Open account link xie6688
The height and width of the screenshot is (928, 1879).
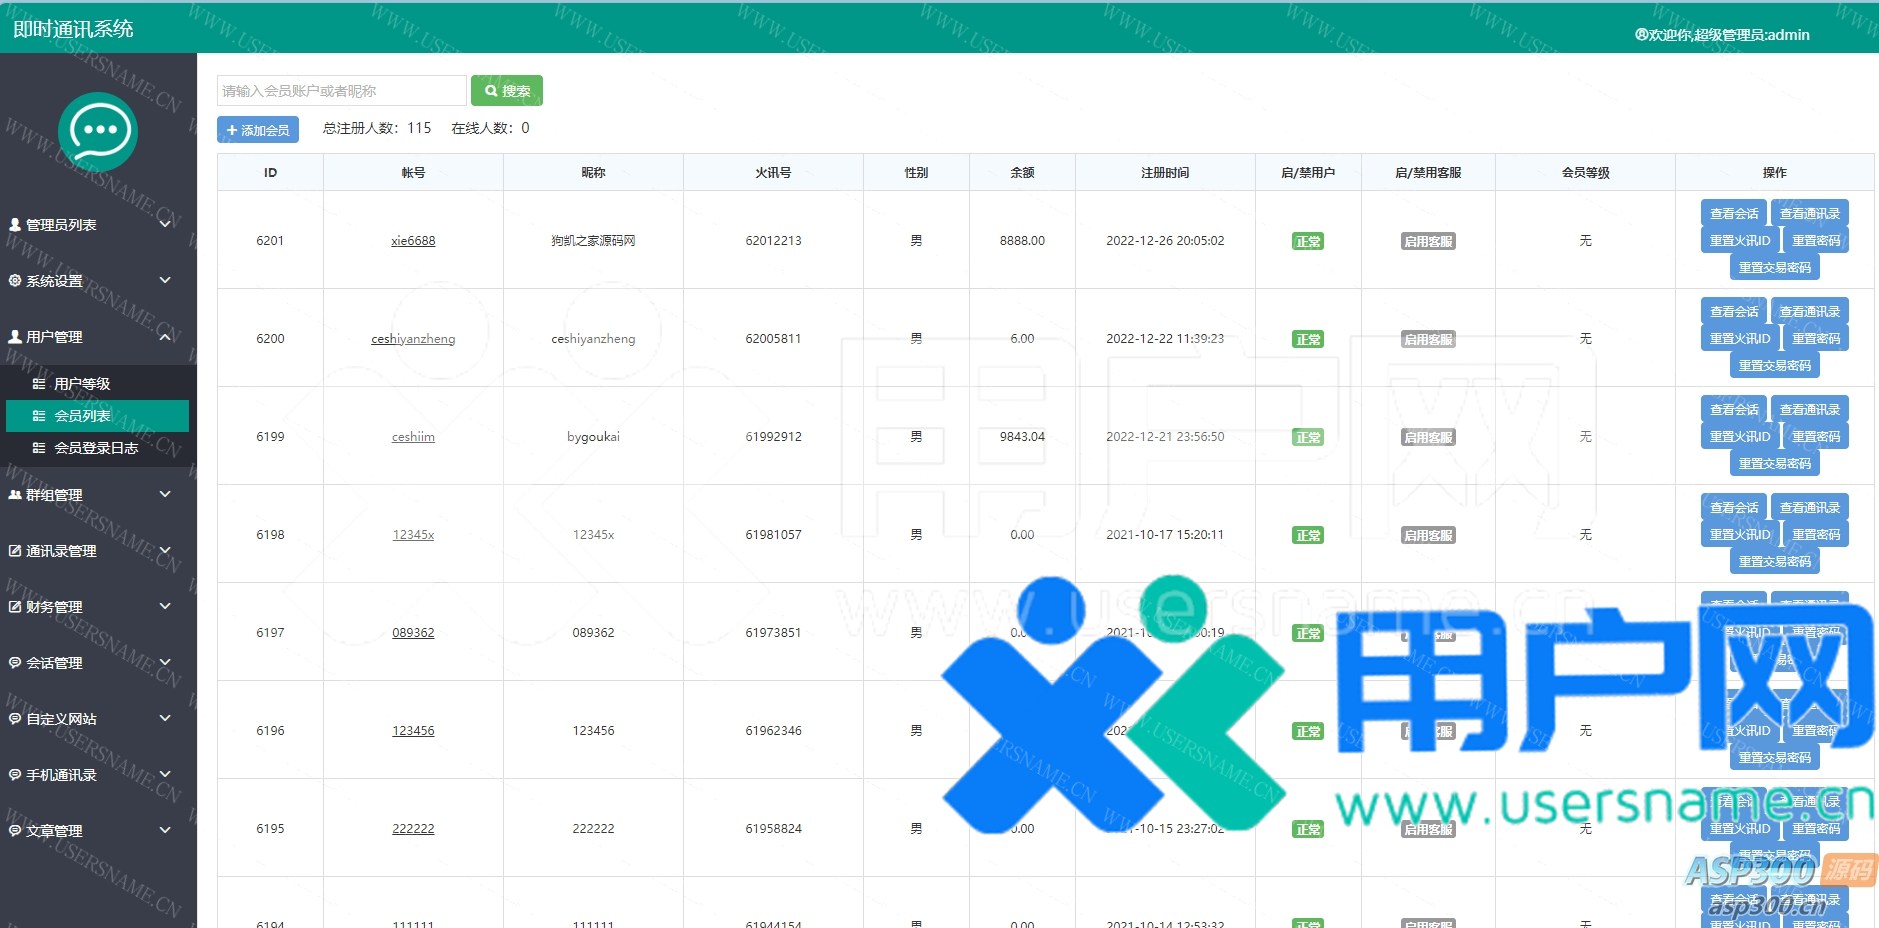[413, 241]
